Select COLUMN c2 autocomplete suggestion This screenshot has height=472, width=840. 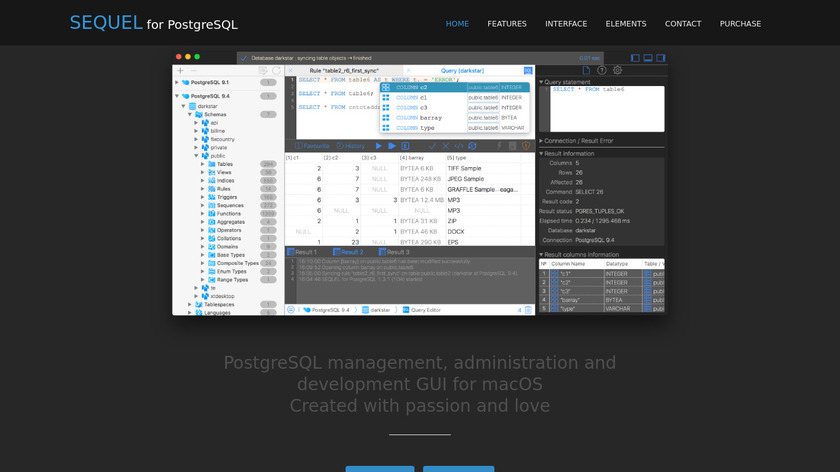(455, 87)
